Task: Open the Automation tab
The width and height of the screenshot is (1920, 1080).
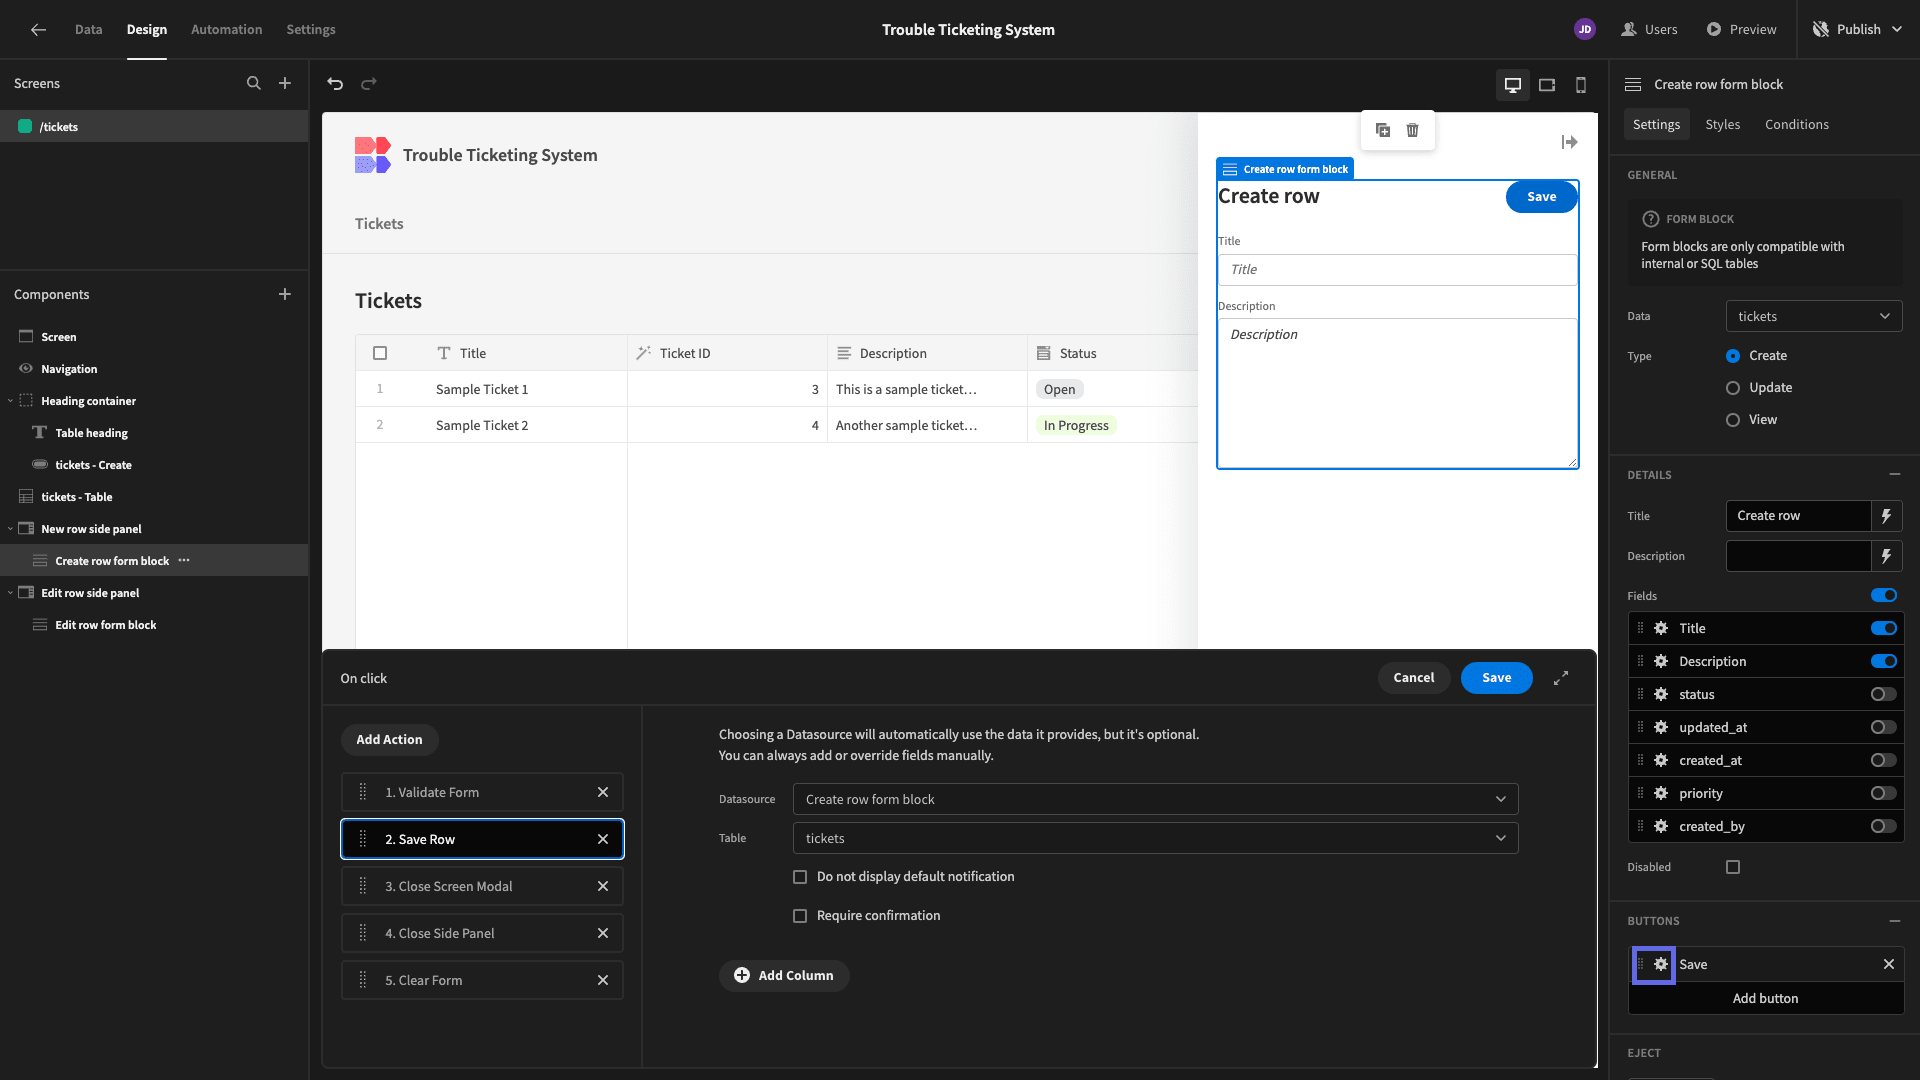Action: click(x=226, y=30)
